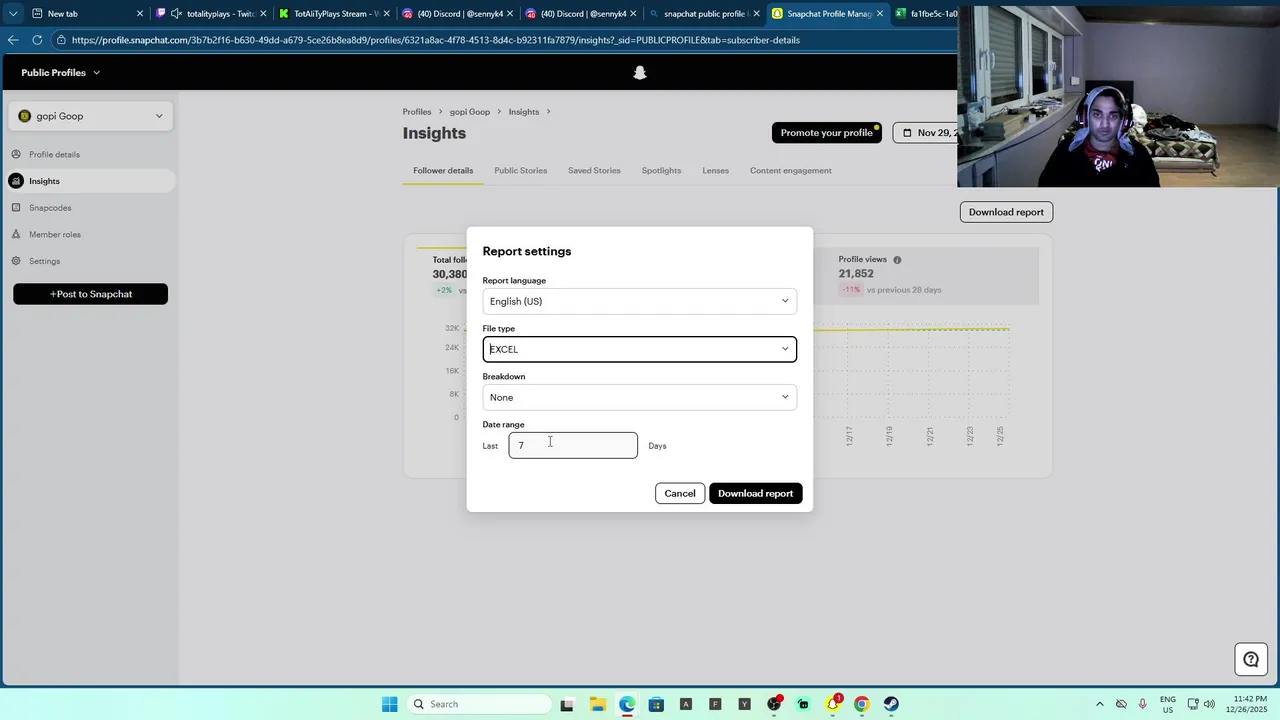Click the Member roles sidebar icon

click(x=16, y=234)
